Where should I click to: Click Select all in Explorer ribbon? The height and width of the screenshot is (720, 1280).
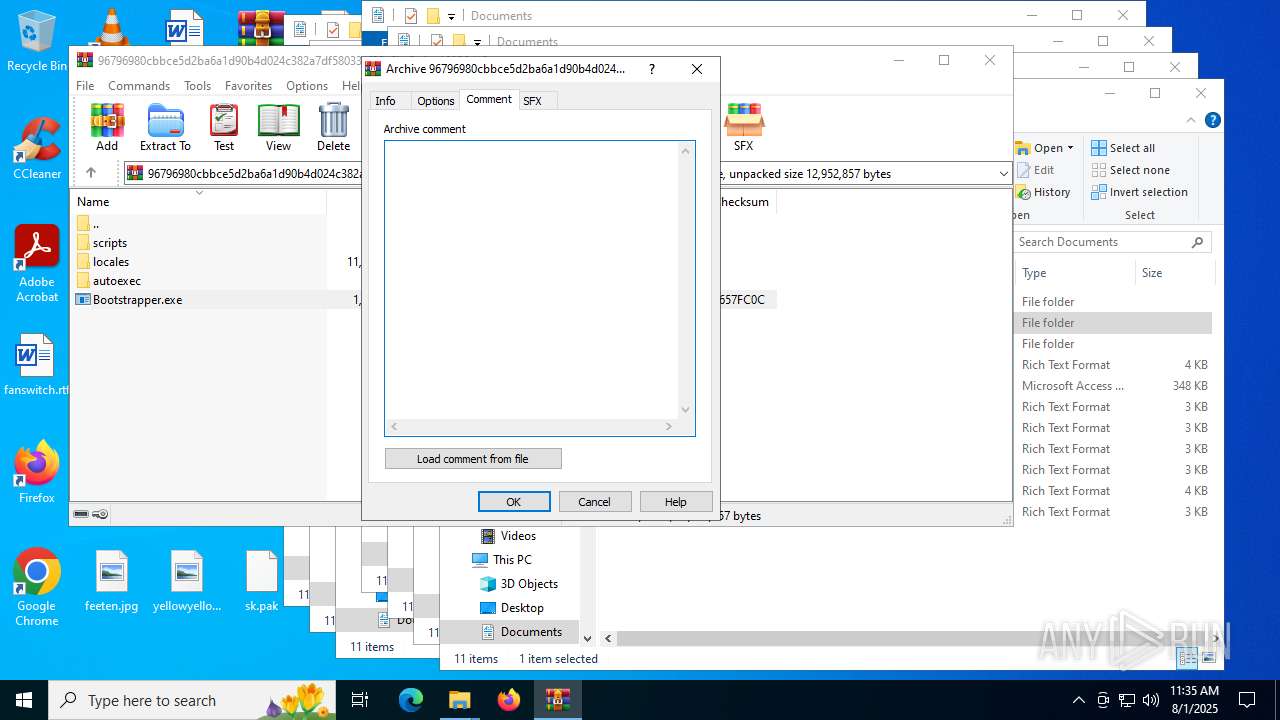pos(1123,148)
